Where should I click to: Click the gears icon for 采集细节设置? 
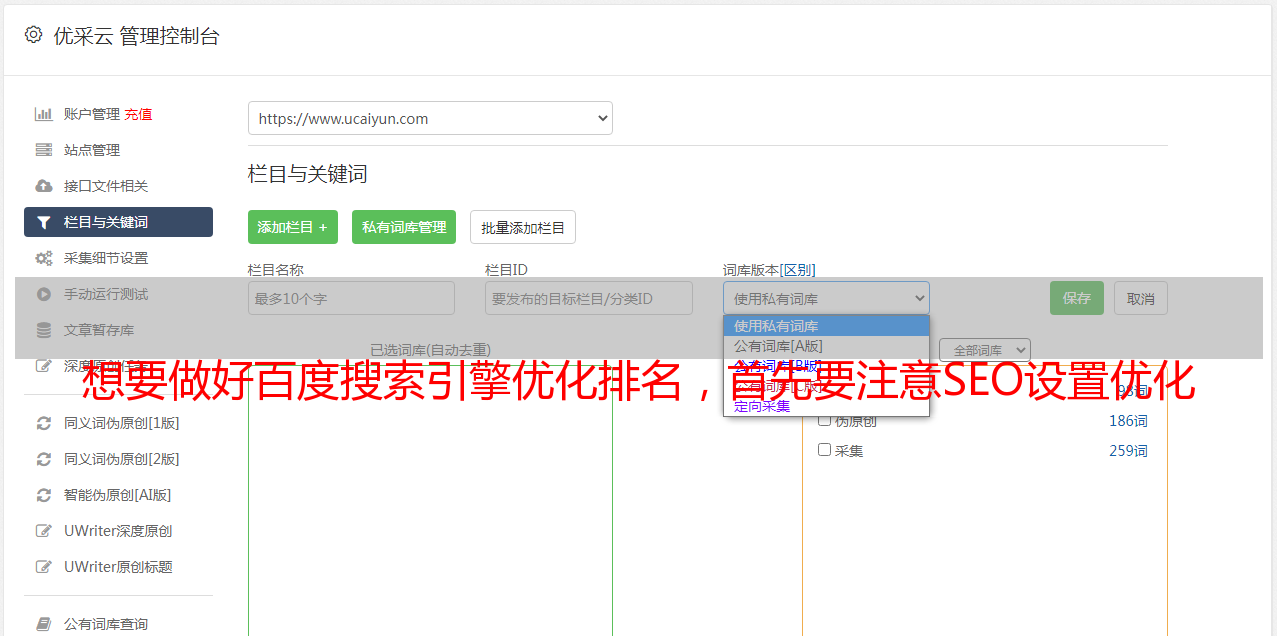43,258
